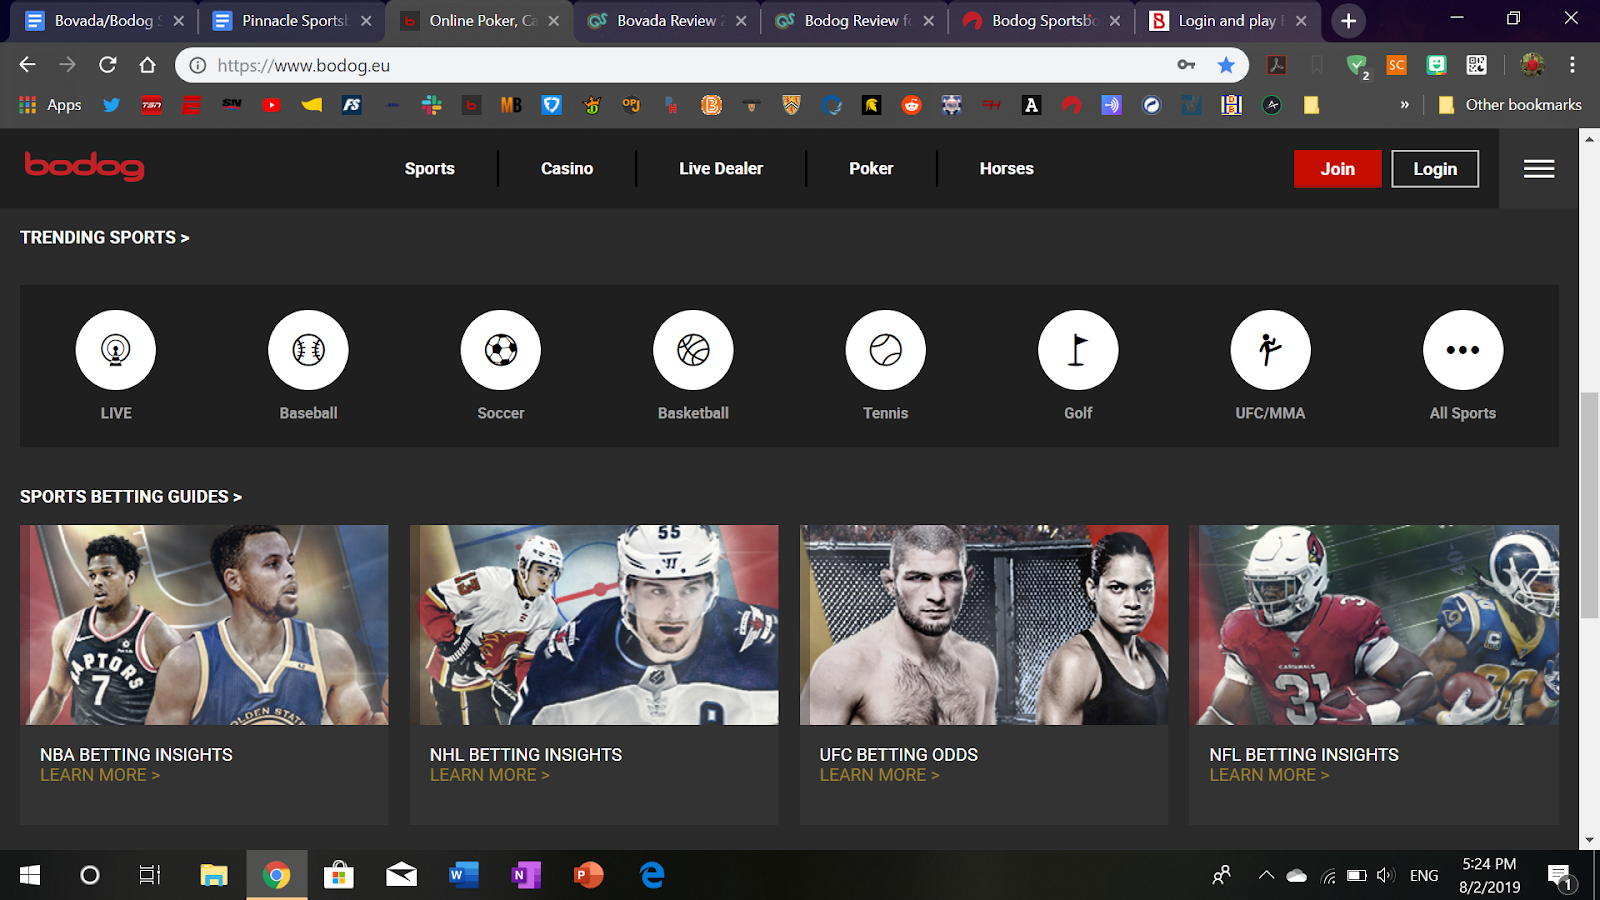Viewport: 1600px width, 900px height.
Task: Click the Login button
Action: point(1435,169)
